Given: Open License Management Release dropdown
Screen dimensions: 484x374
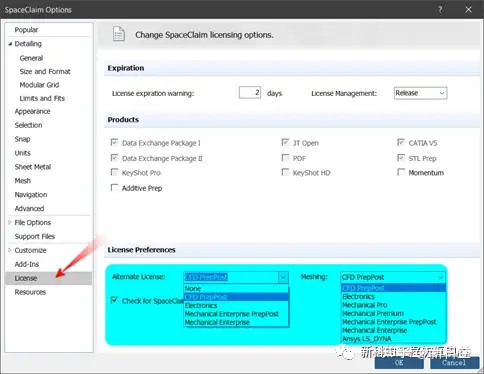Looking at the screenshot, I should click(420, 93).
